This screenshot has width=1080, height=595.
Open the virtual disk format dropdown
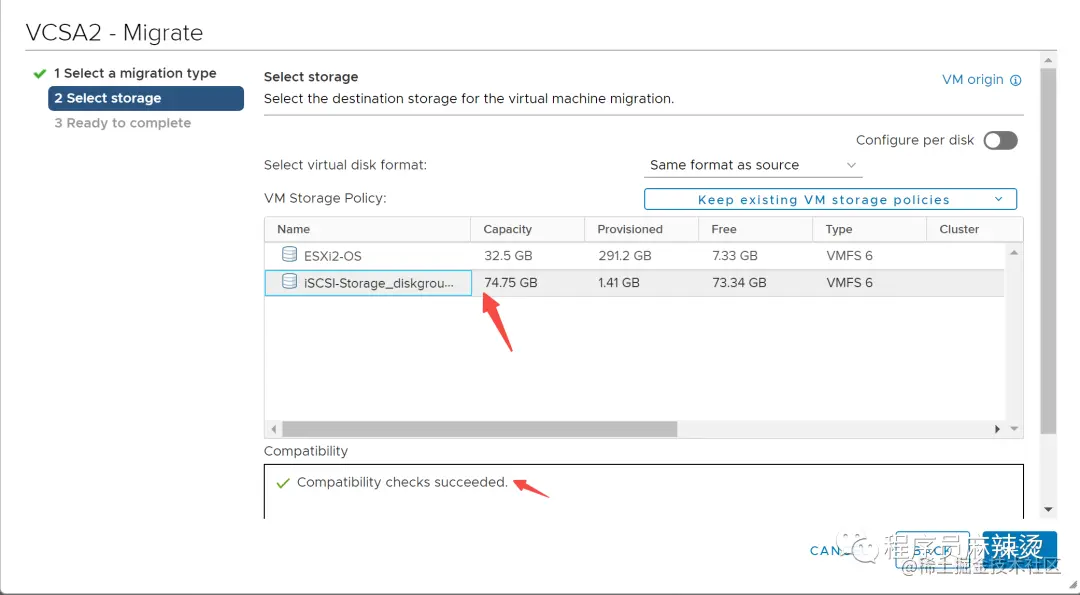(753, 165)
